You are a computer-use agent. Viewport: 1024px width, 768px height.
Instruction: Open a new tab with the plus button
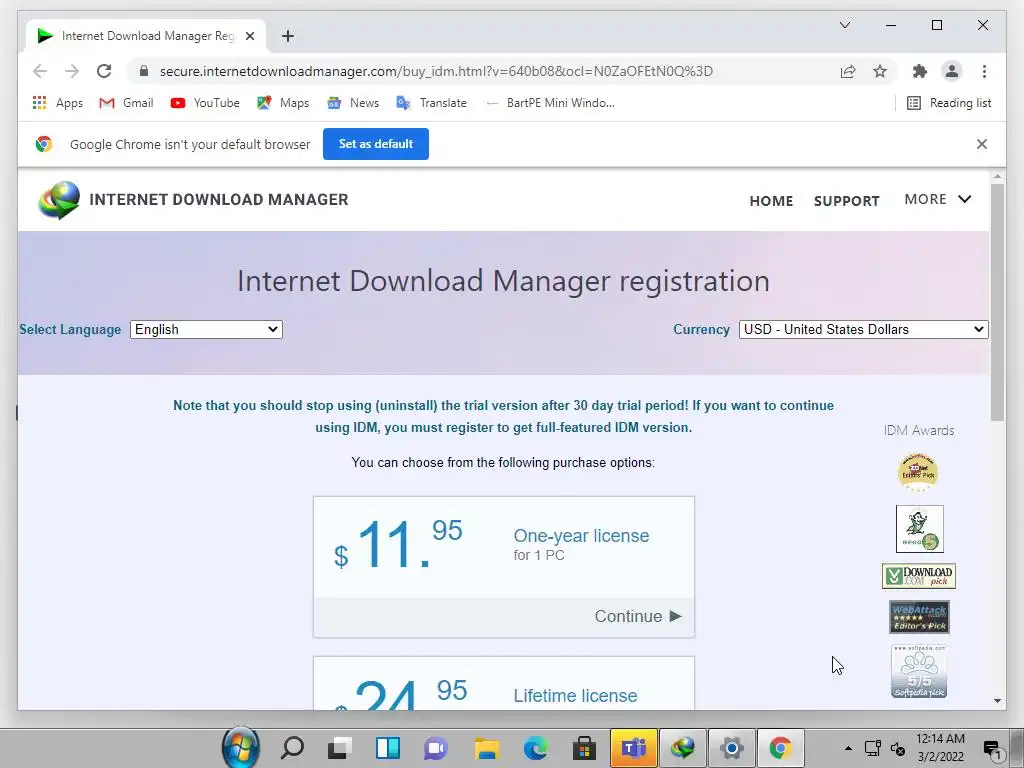[x=287, y=36]
